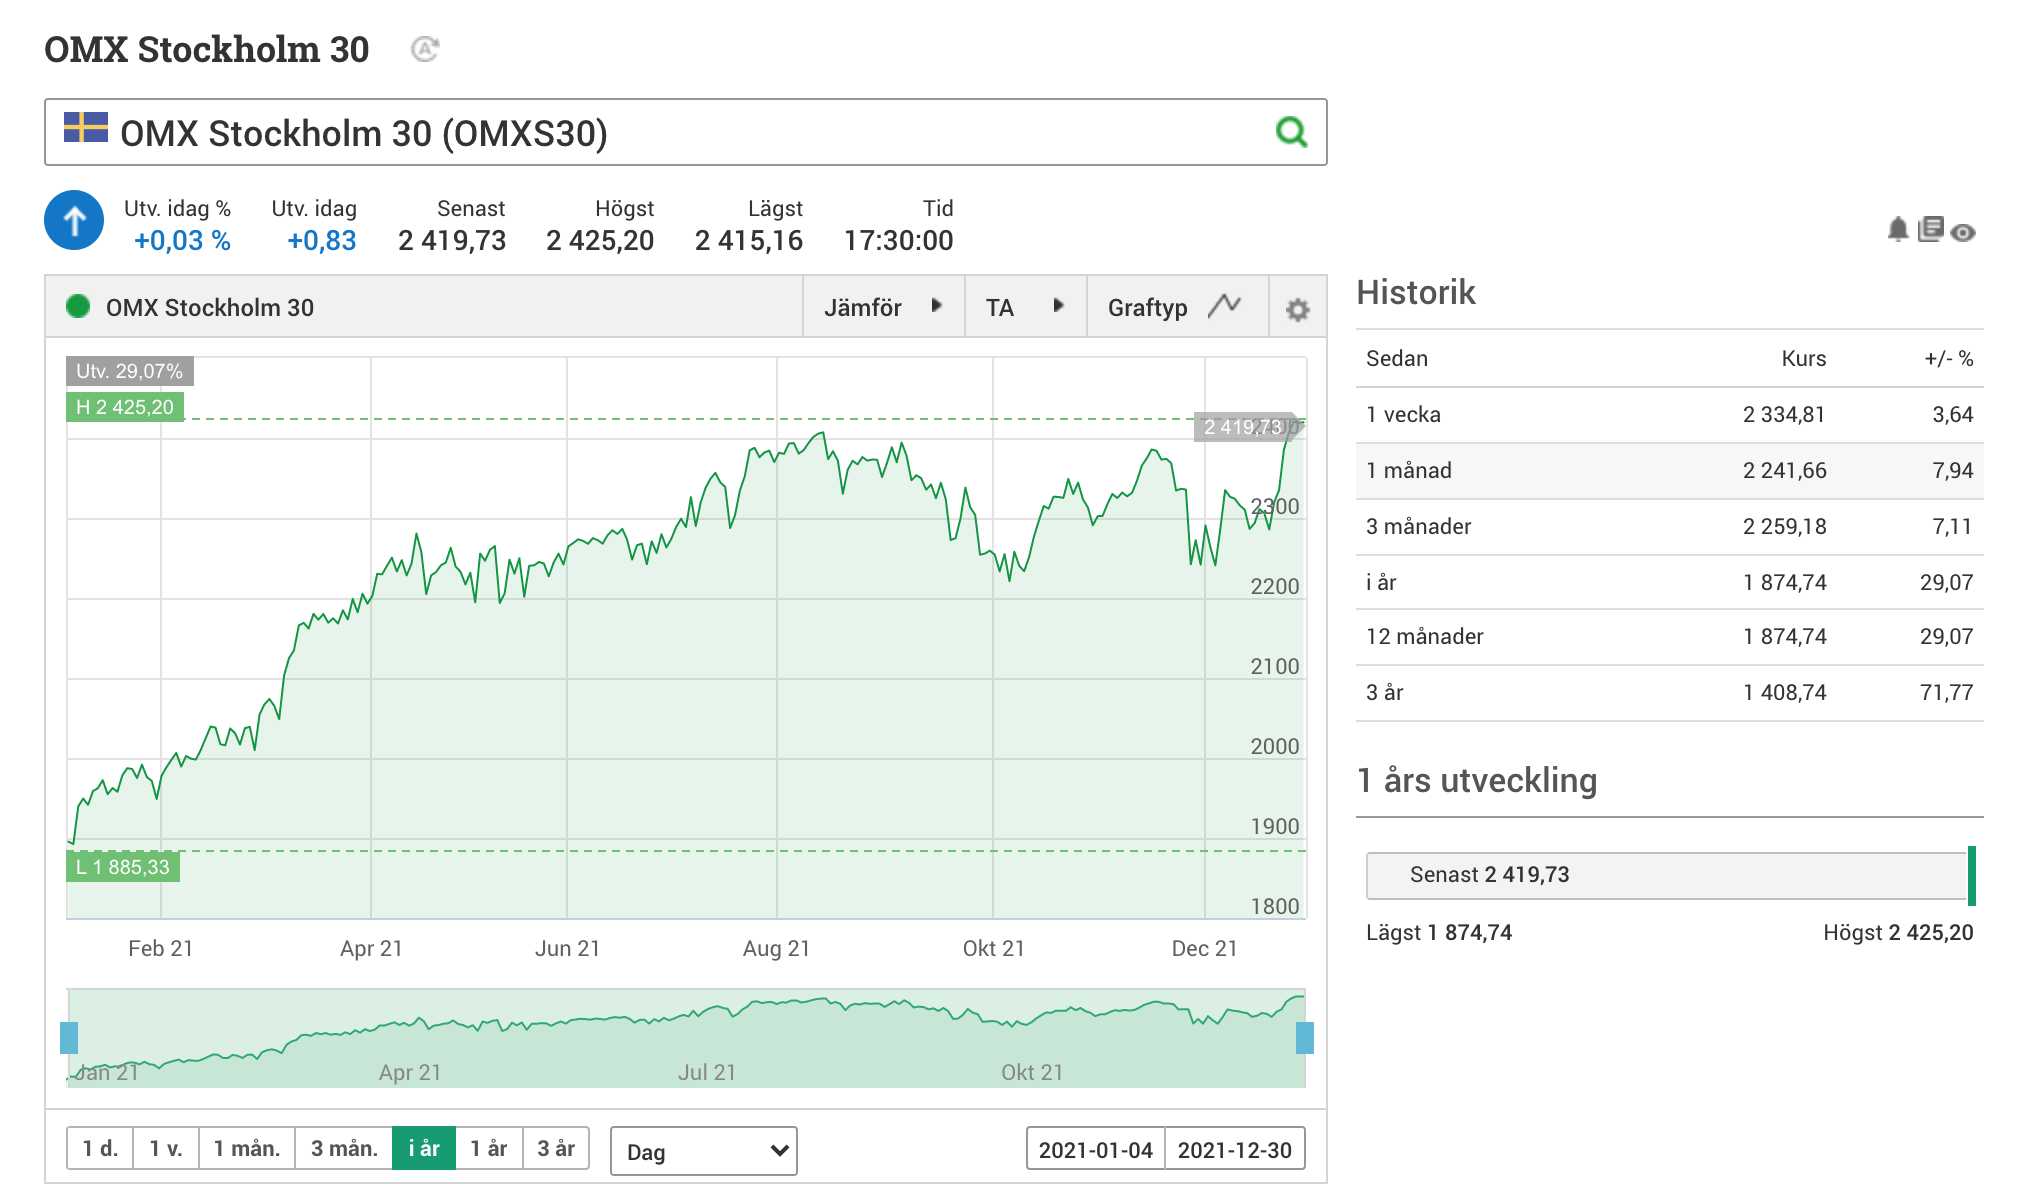2018x1198 pixels.
Task: Click the 1 månad history row
Action: pos(1670,471)
